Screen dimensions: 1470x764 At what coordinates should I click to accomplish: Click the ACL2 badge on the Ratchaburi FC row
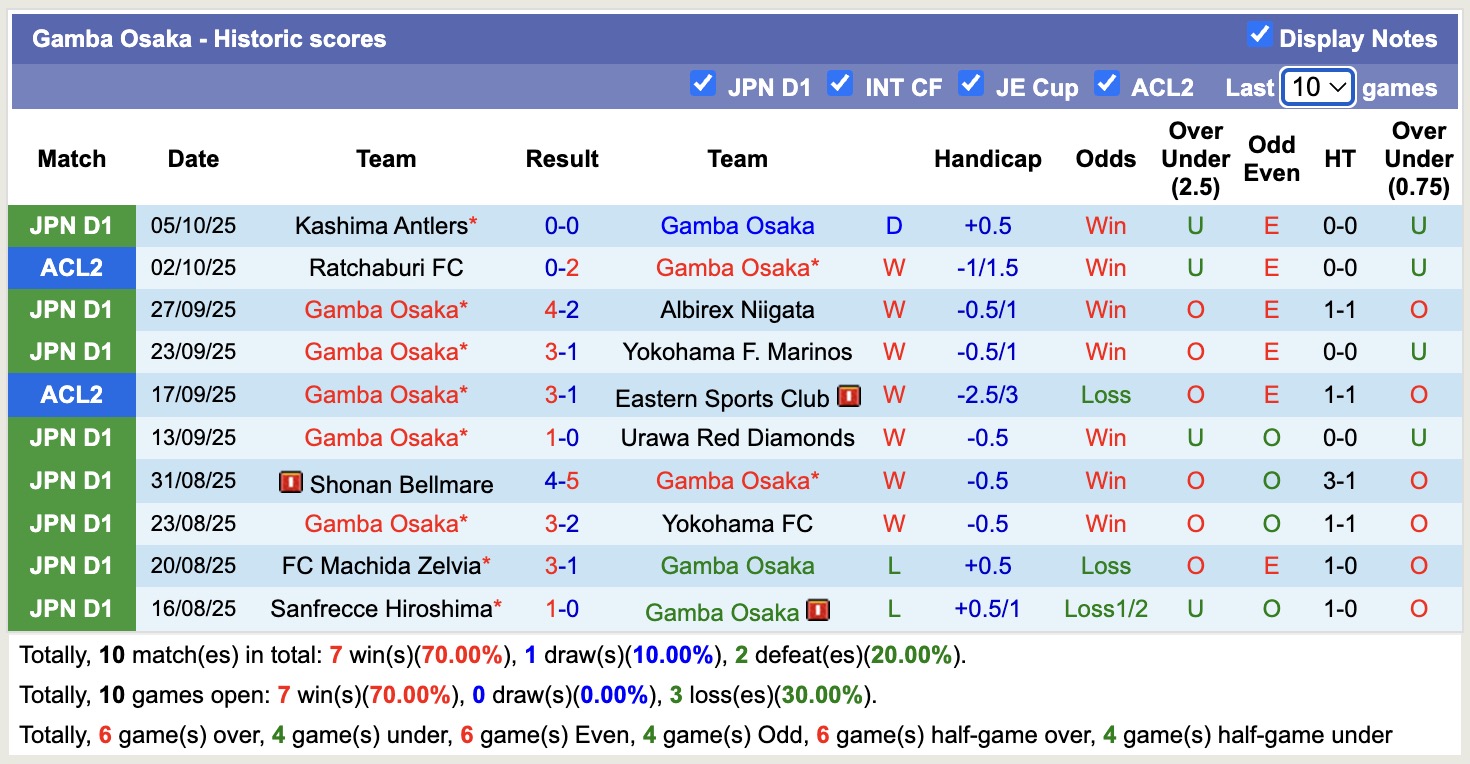(x=71, y=267)
